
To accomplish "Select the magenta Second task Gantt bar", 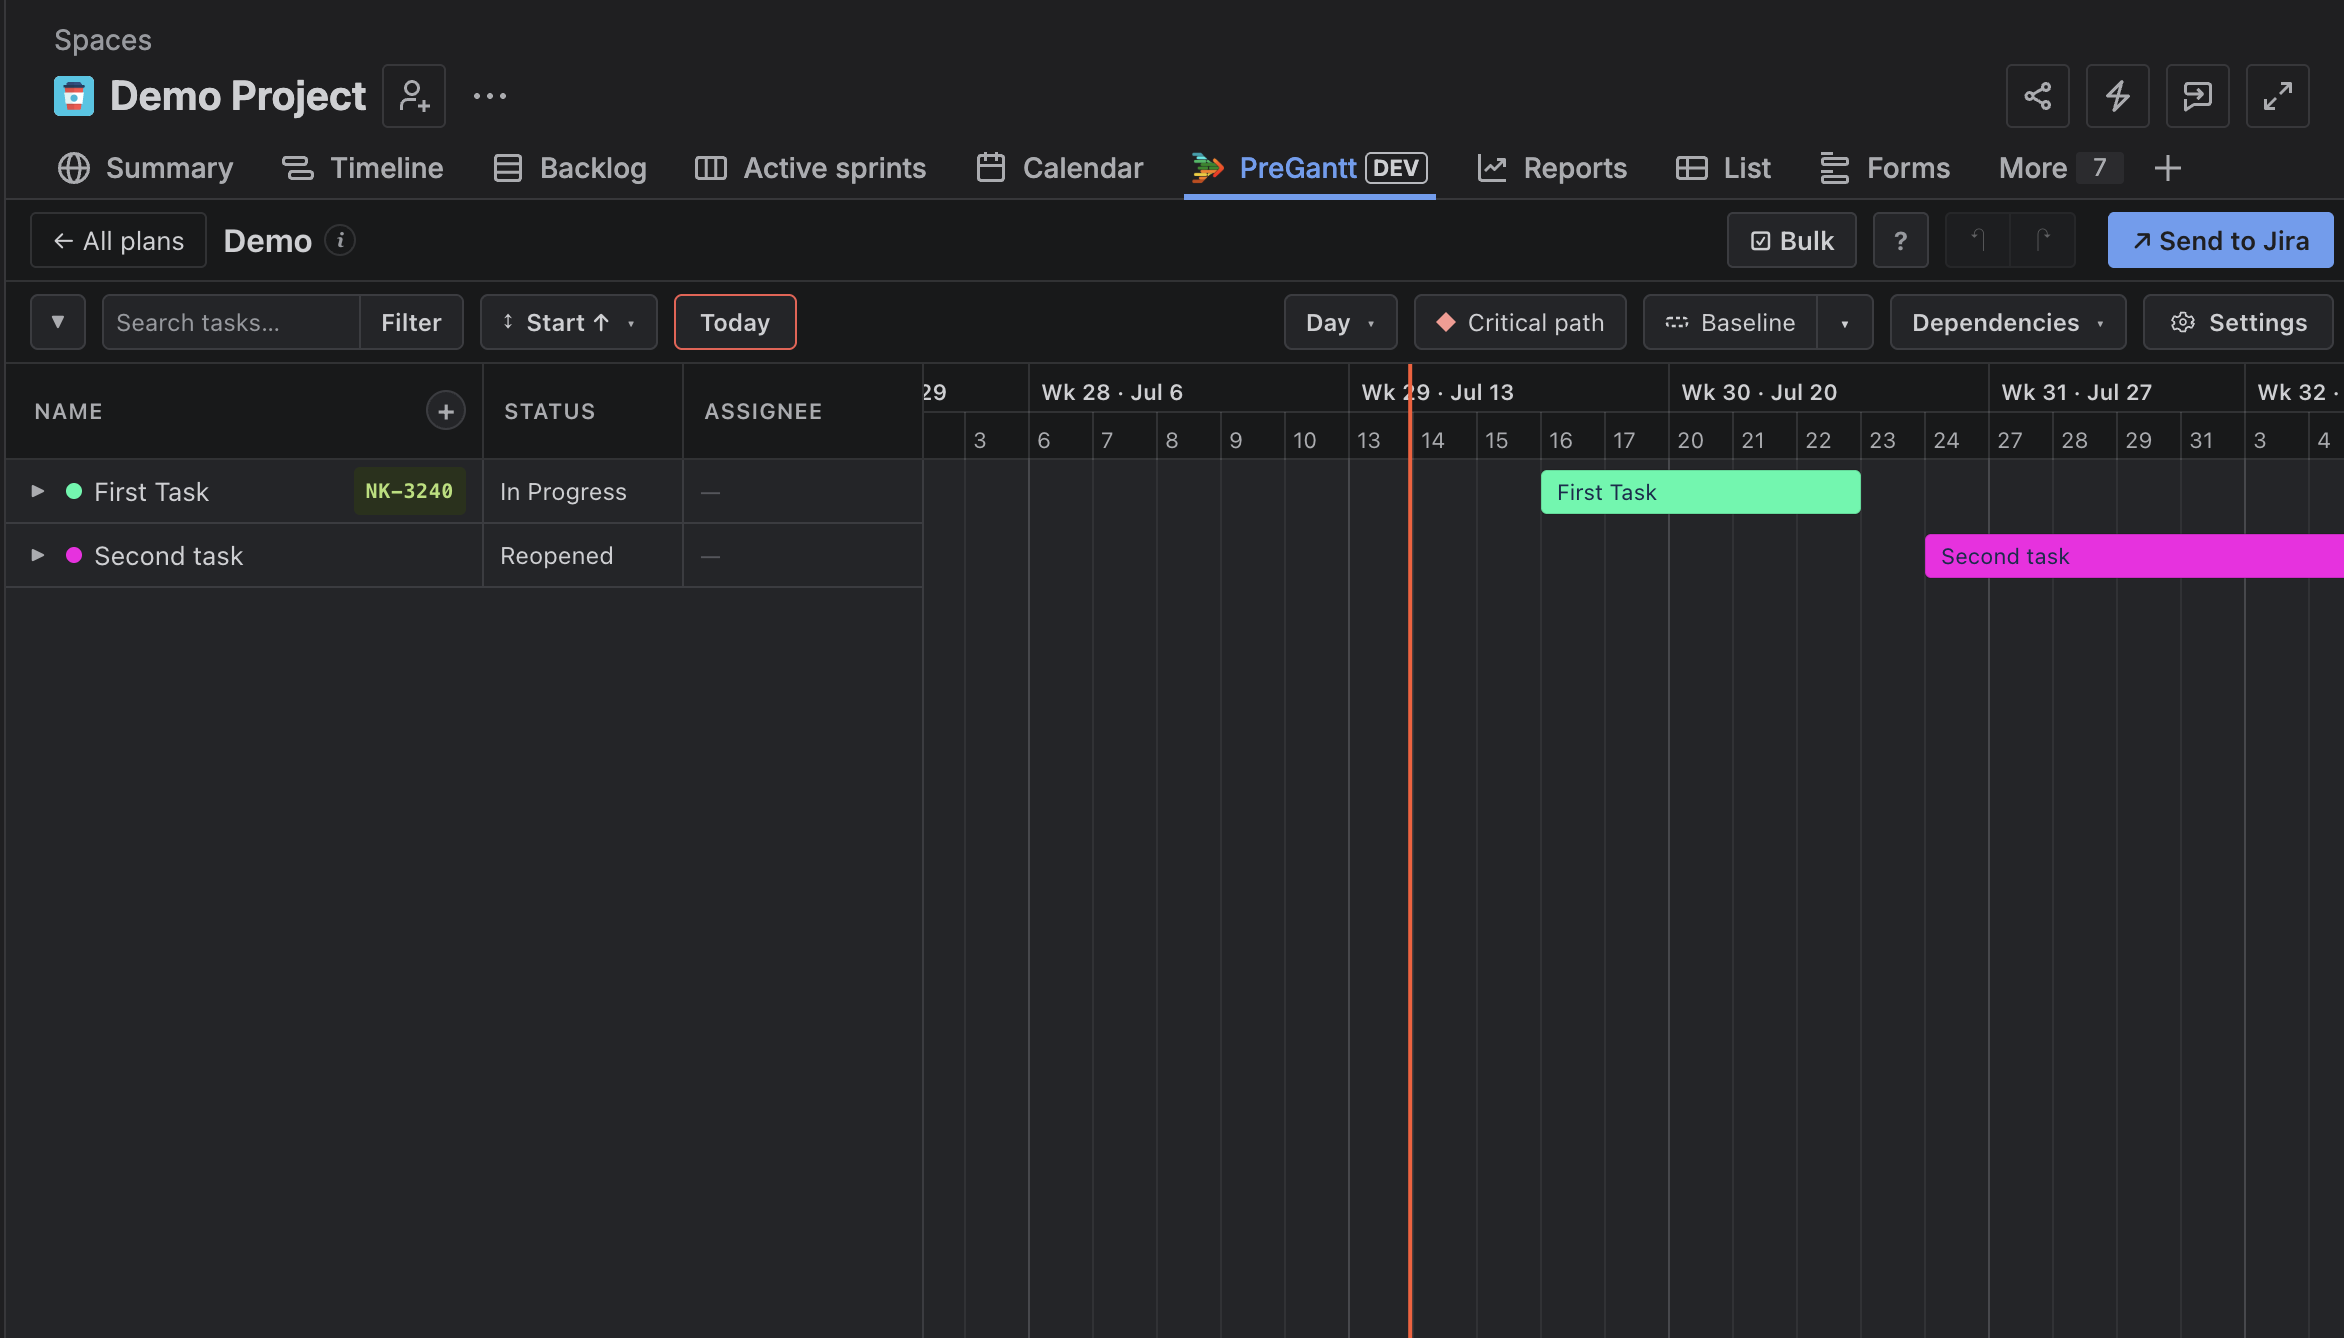I will click(x=2134, y=556).
